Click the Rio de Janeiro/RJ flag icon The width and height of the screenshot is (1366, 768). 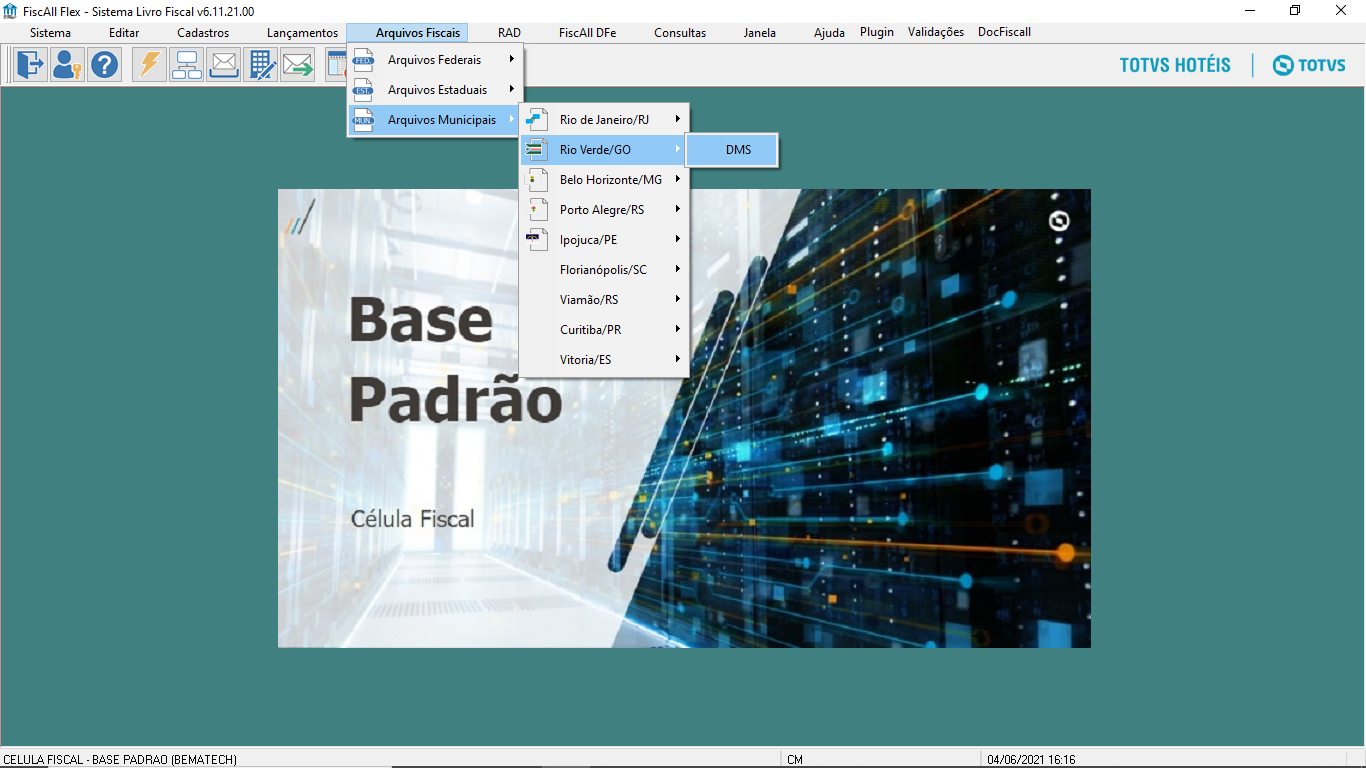pos(537,120)
